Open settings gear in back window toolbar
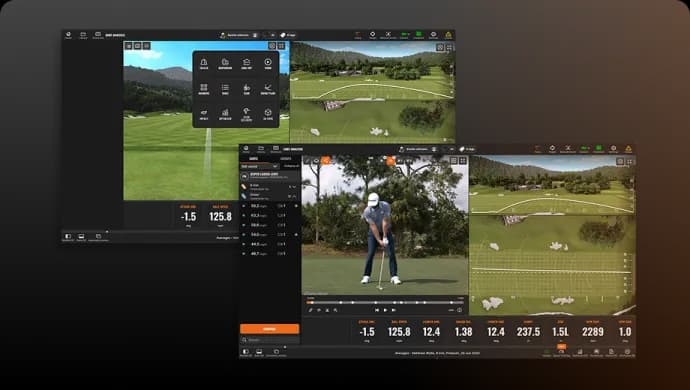This screenshot has width=690, height=390. point(433,35)
